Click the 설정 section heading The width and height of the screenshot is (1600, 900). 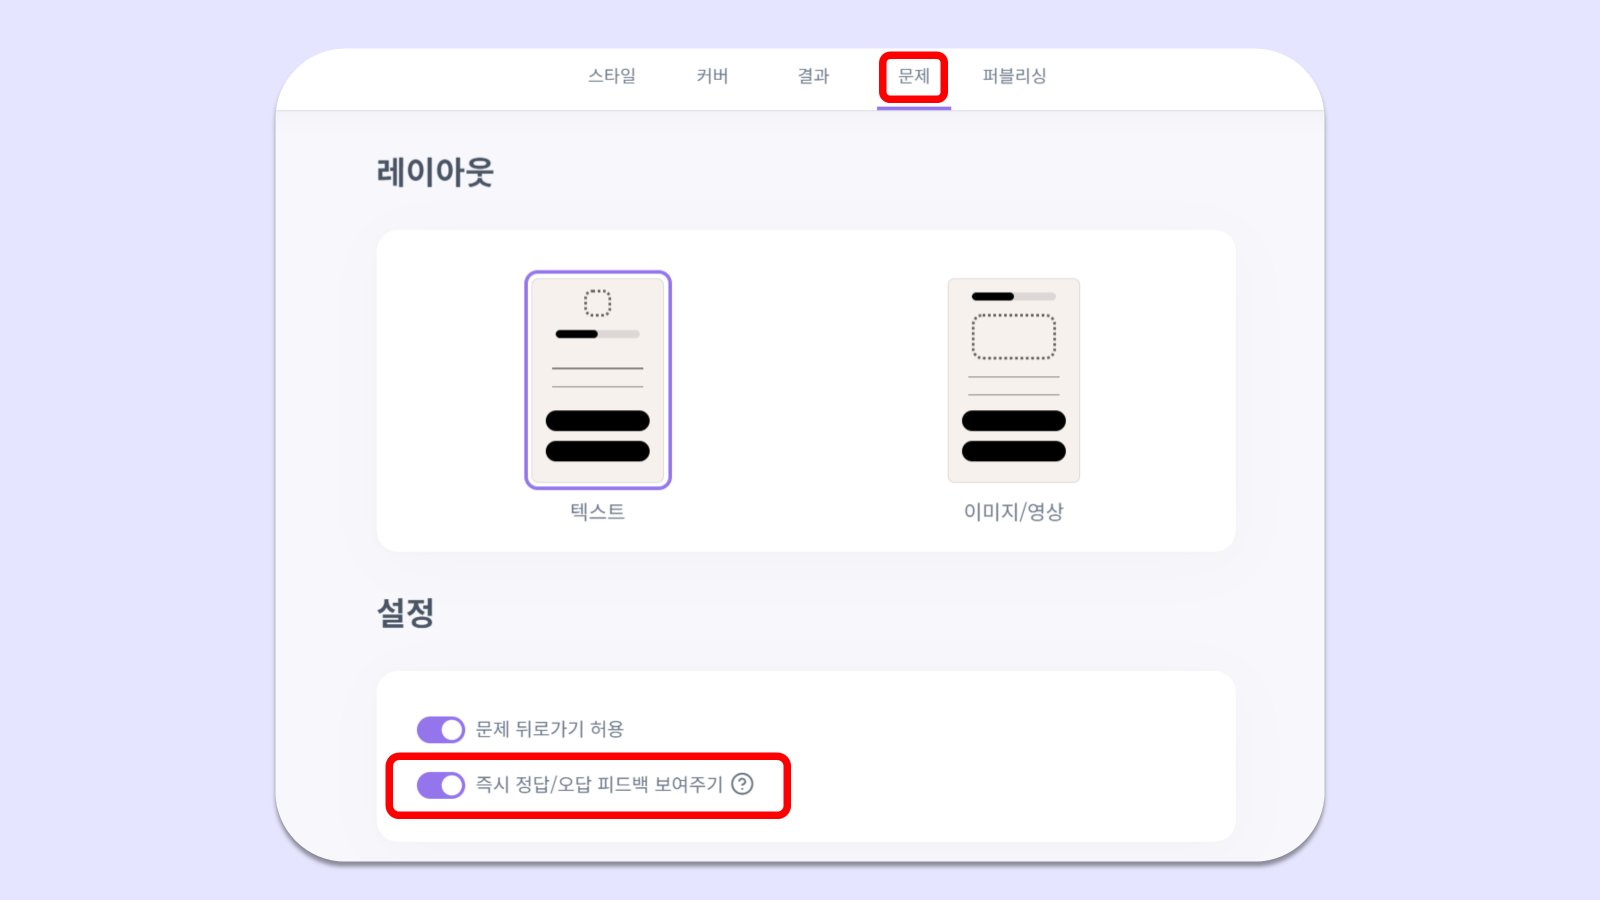pyautogui.click(x=406, y=612)
